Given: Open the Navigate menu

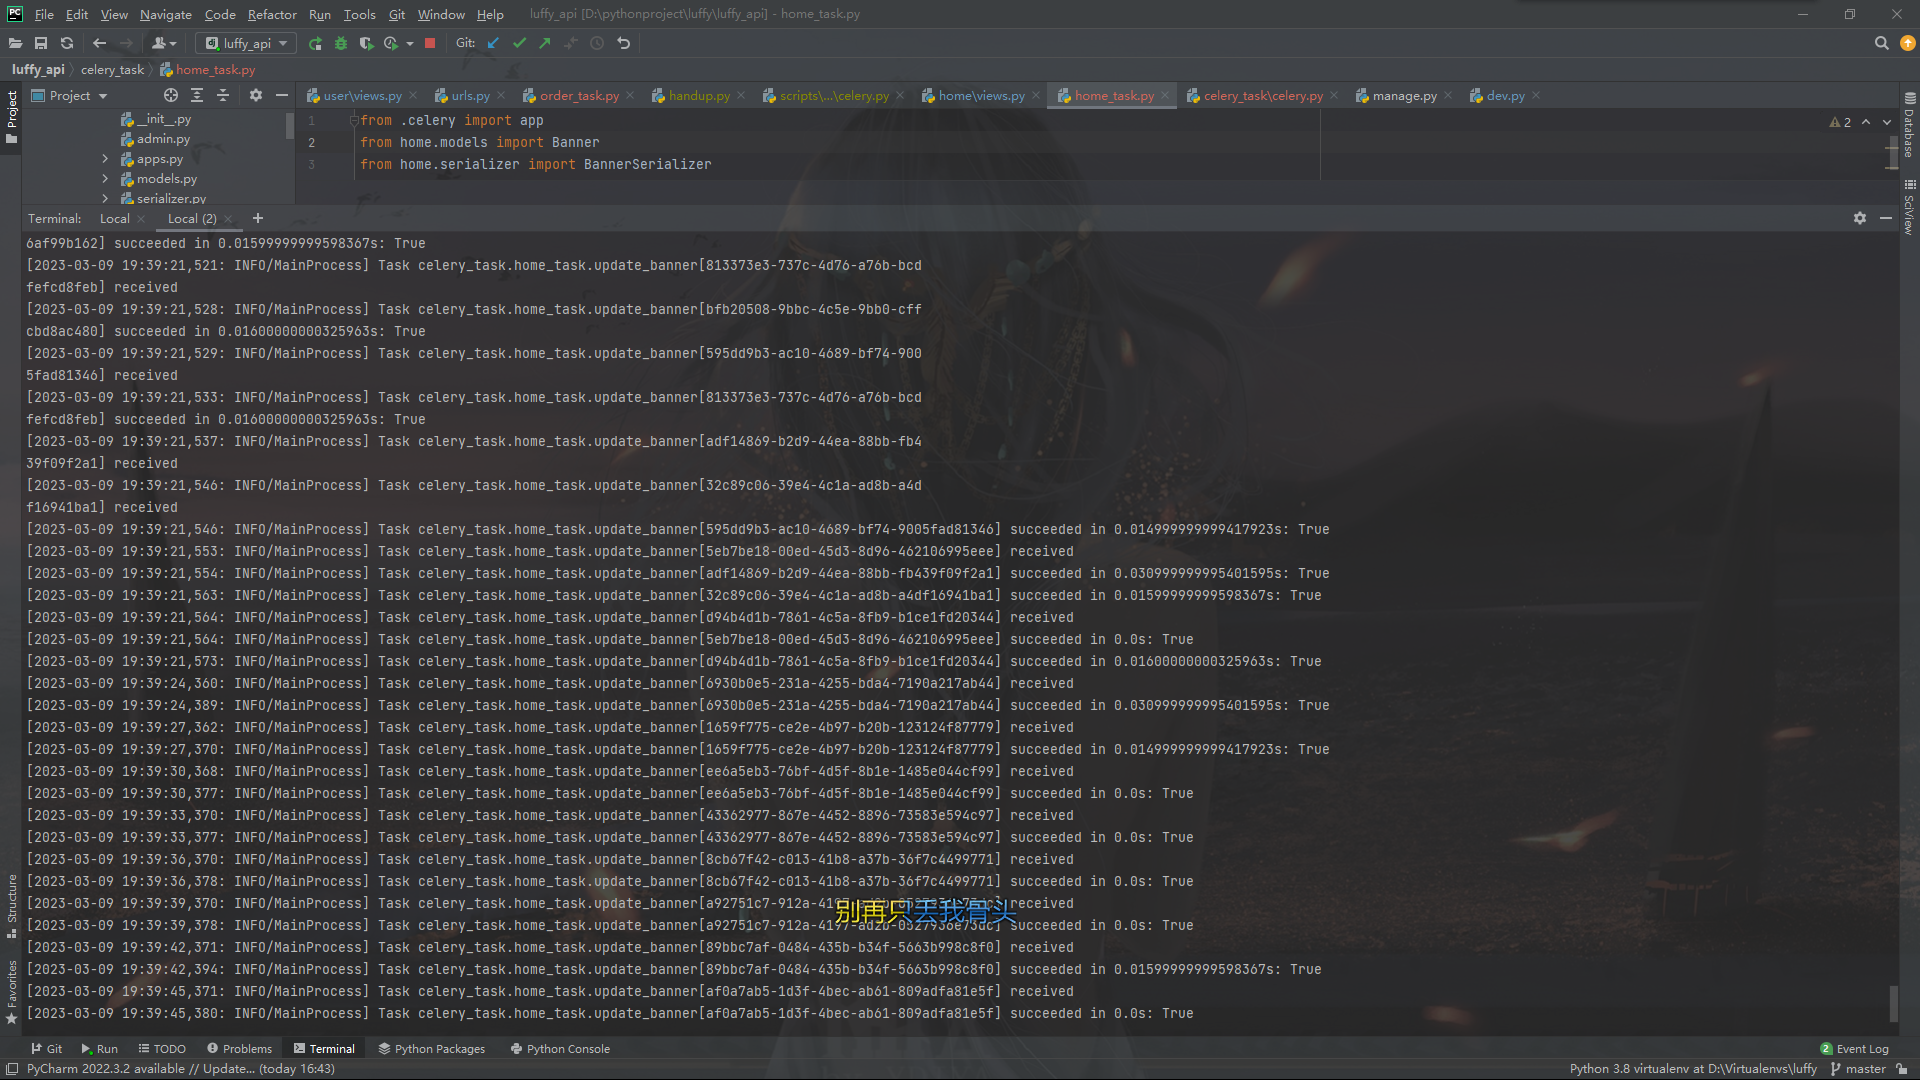Looking at the screenshot, I should tap(165, 14).
